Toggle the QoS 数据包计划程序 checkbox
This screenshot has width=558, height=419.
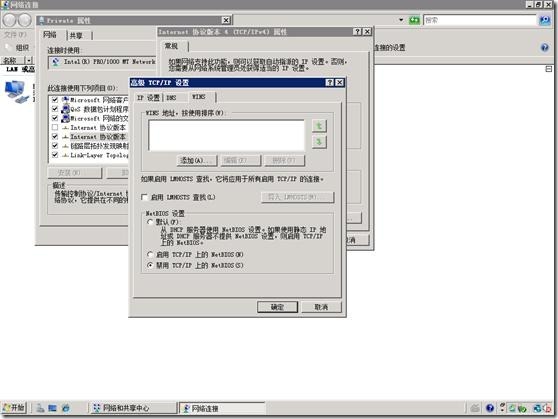coord(55,109)
